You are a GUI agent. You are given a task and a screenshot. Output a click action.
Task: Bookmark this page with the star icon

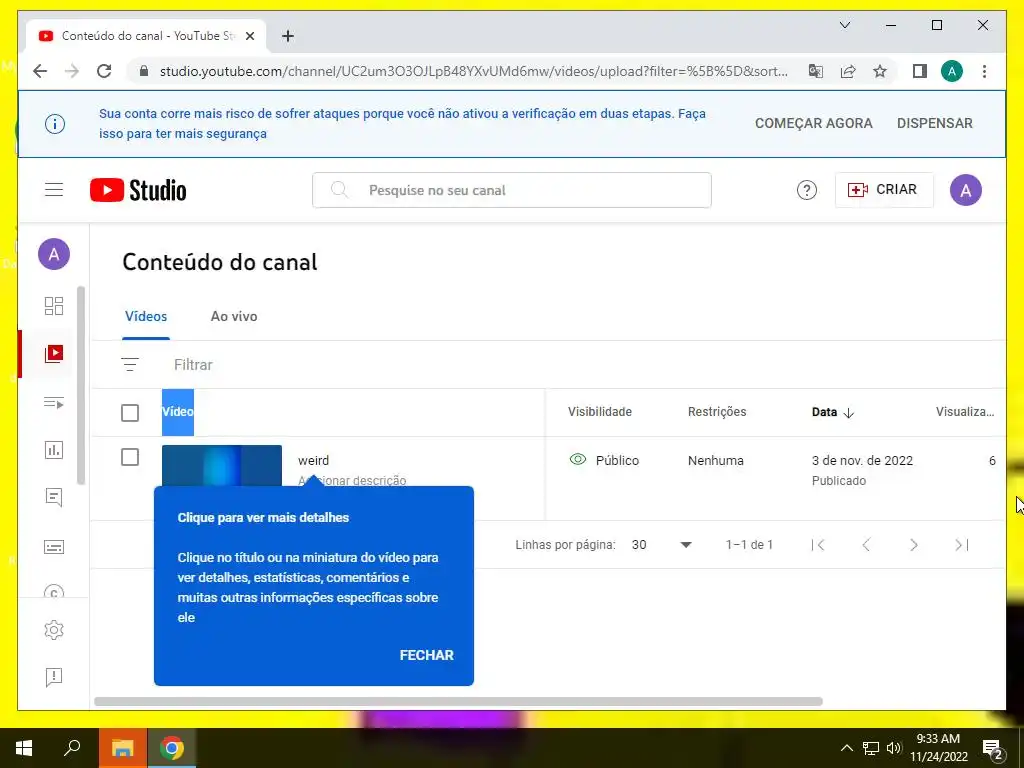coord(880,71)
